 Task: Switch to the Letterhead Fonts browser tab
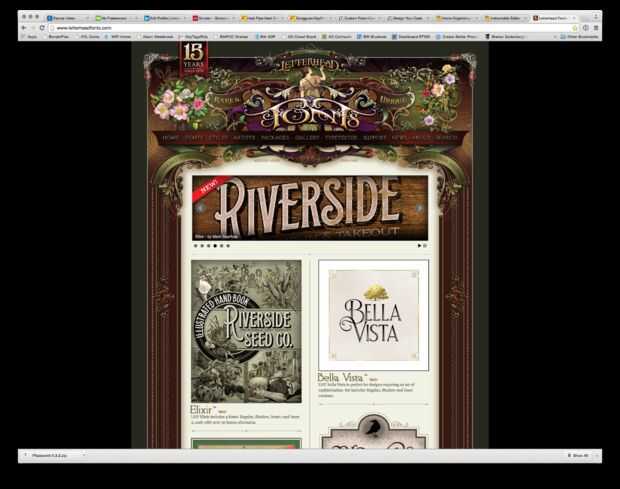click(553, 18)
